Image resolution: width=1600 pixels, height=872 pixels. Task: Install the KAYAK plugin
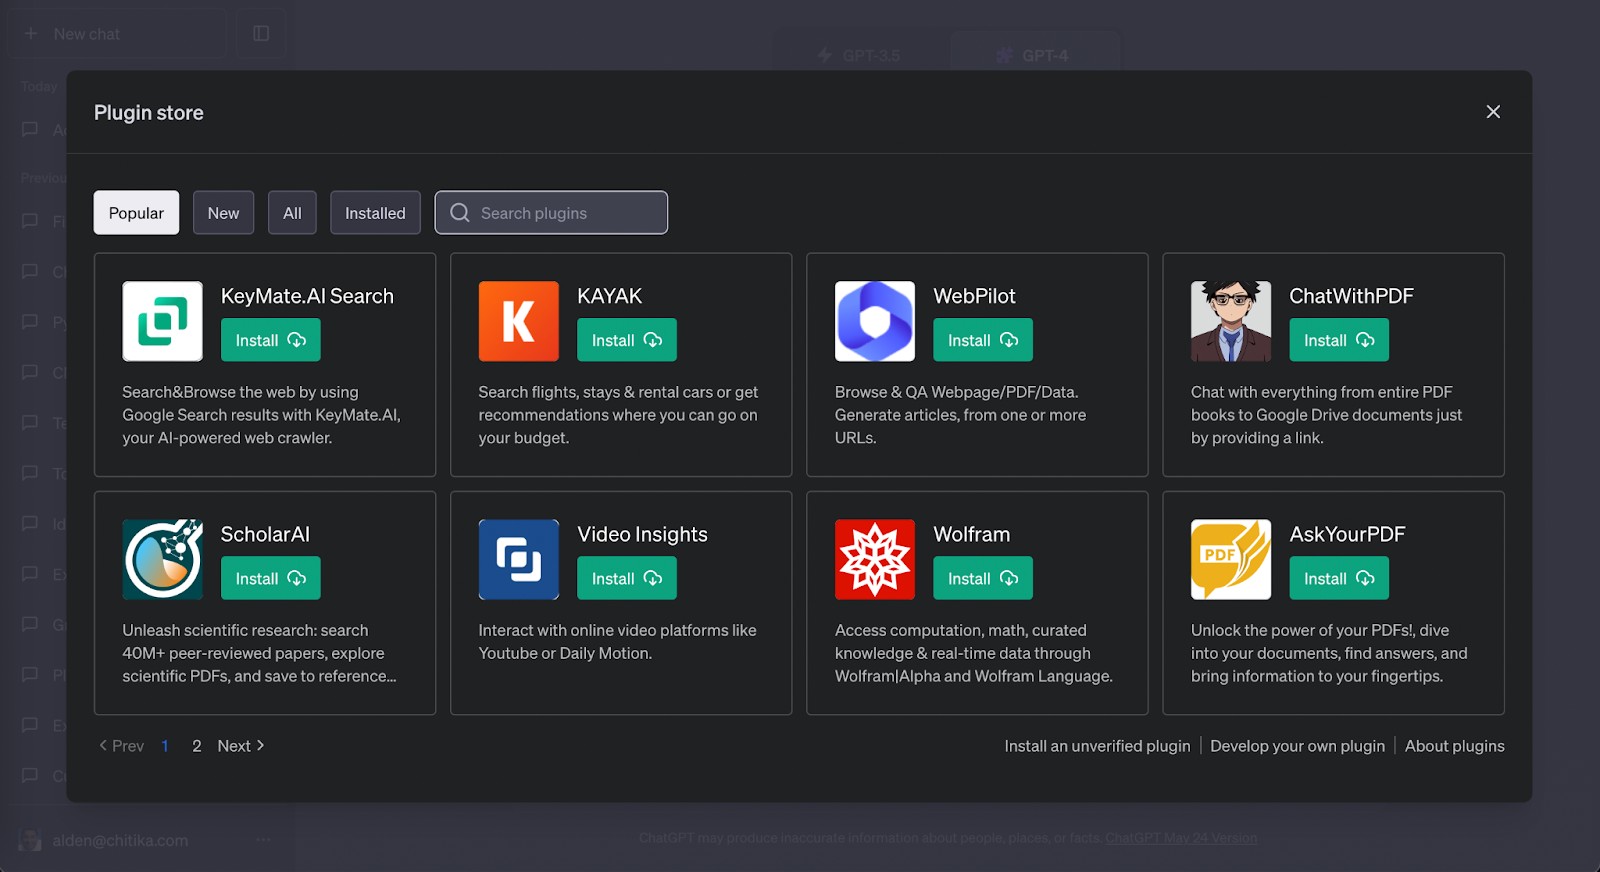point(626,340)
